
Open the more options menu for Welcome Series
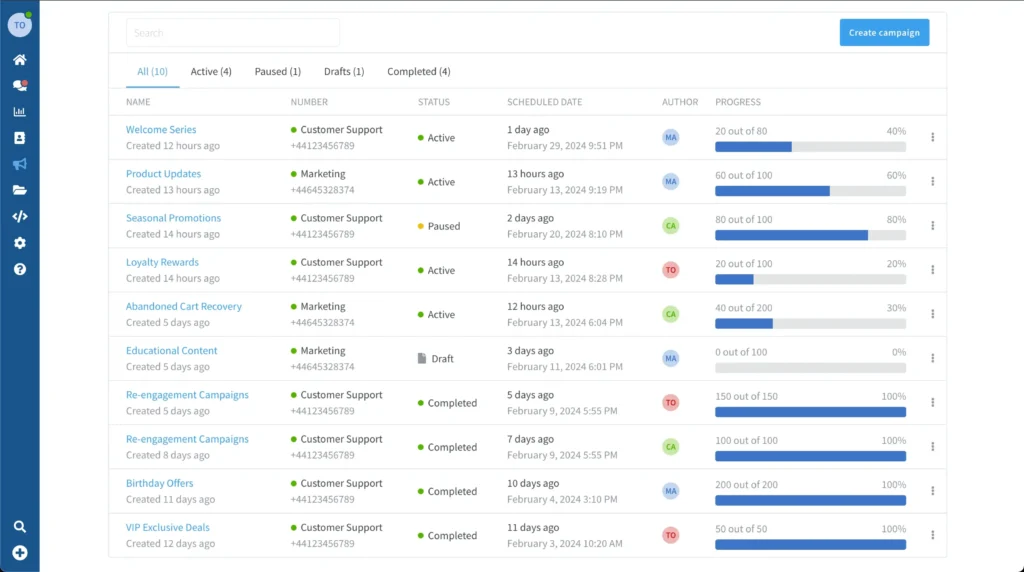pos(932,138)
